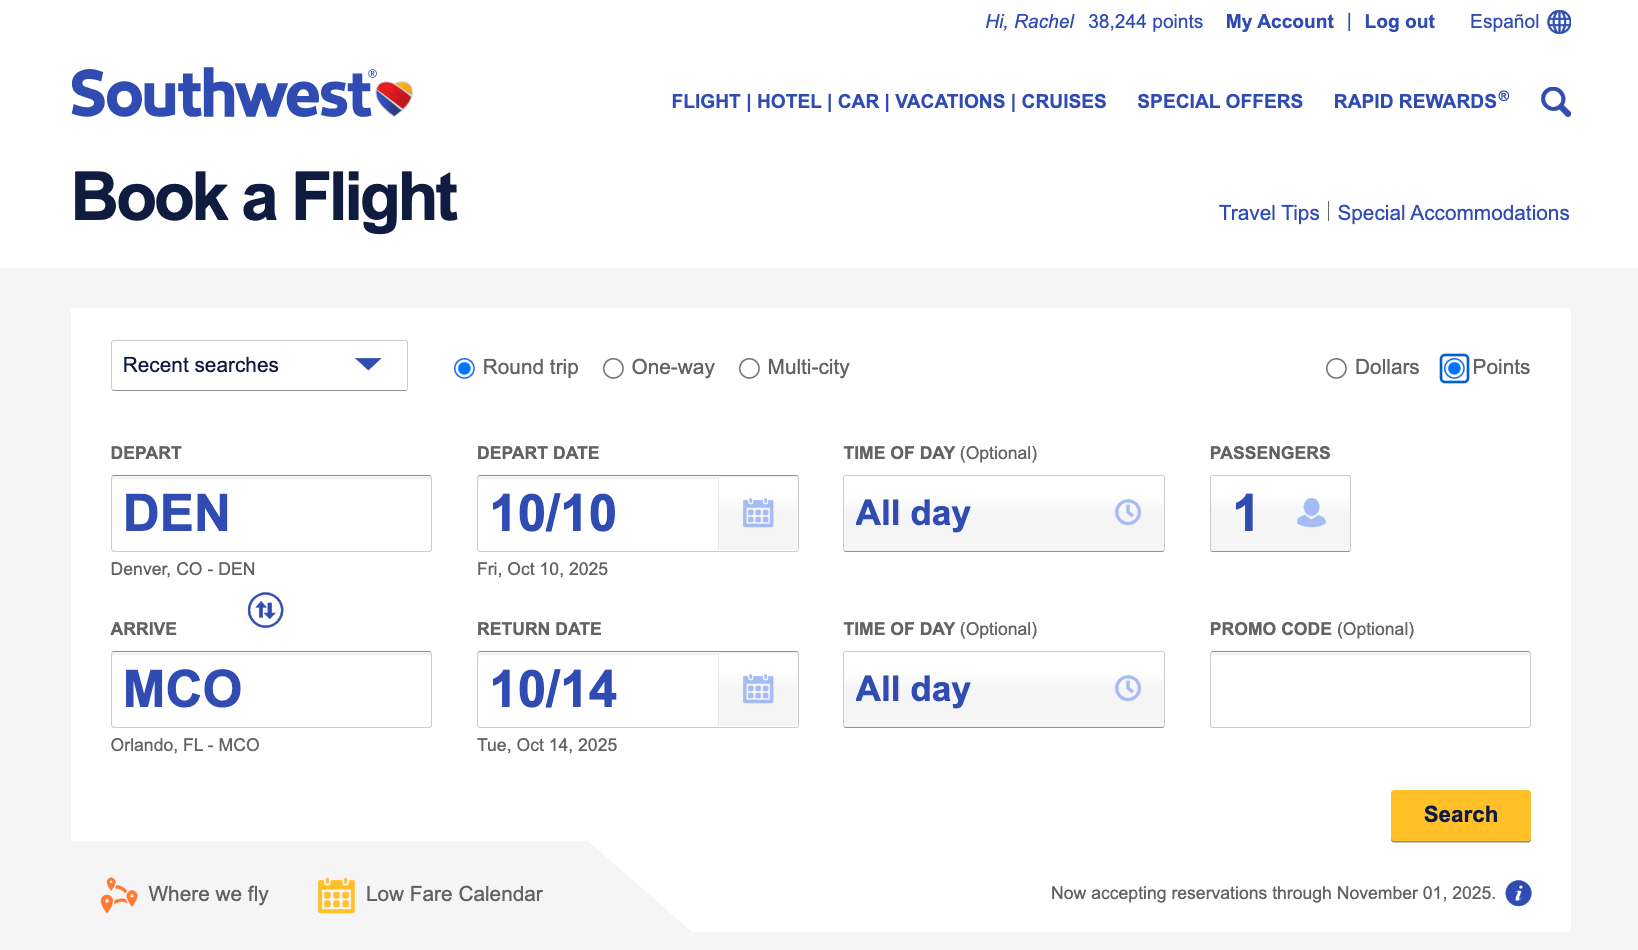Click the Where we fly map icon
1638x950 pixels.
point(117,893)
